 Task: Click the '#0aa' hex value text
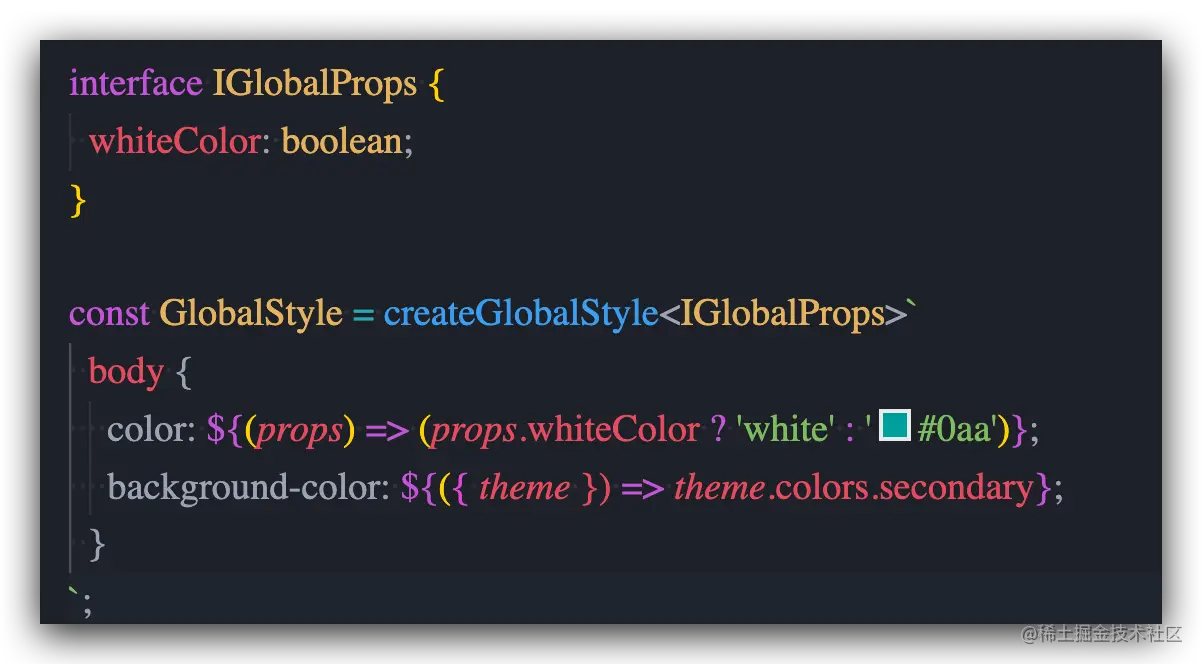click(954, 429)
